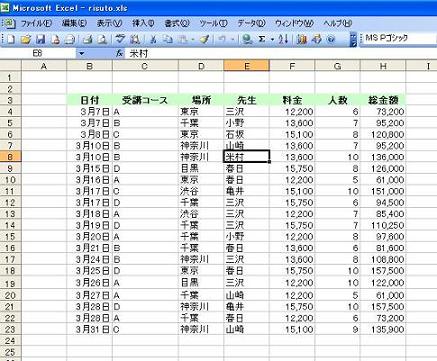The width and height of the screenshot is (437, 361).
Task: Open the 編集 (Edit) menu
Action: coord(74,23)
